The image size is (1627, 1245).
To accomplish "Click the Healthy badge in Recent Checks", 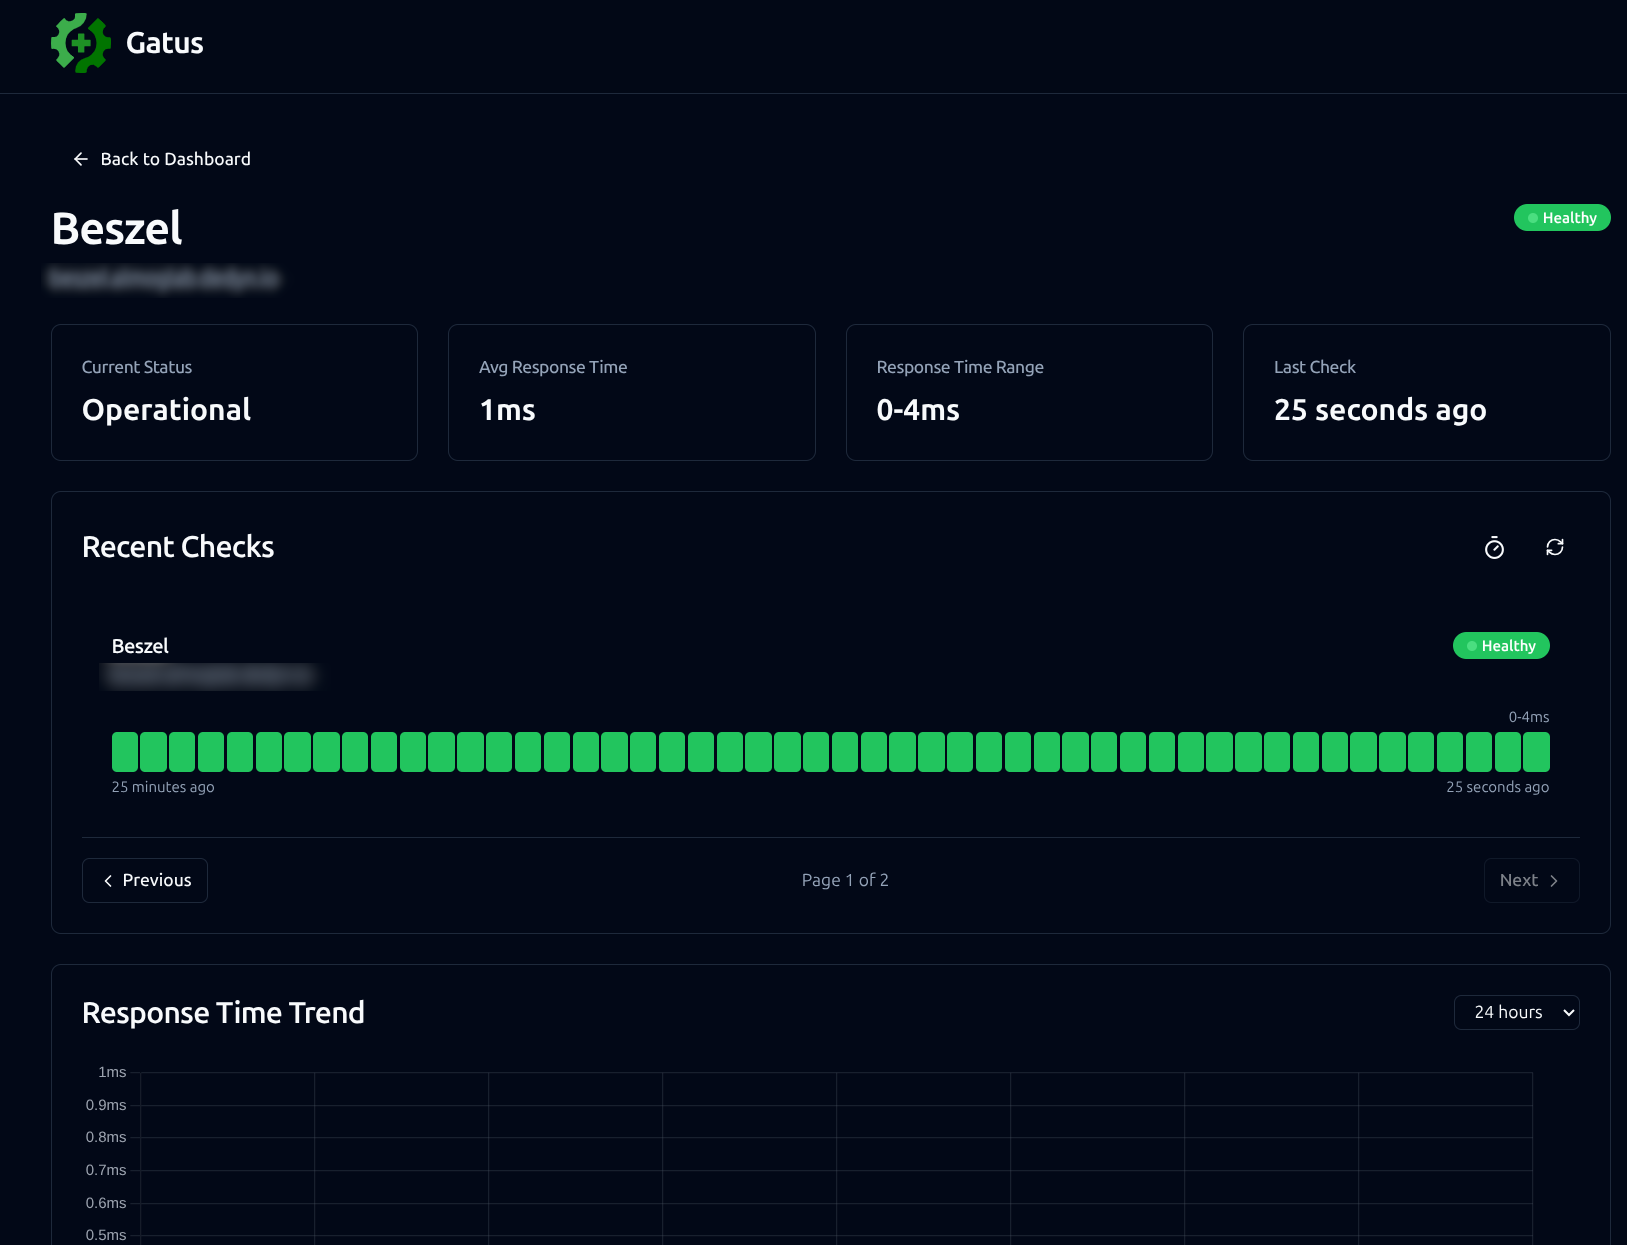I will click(x=1500, y=646).
